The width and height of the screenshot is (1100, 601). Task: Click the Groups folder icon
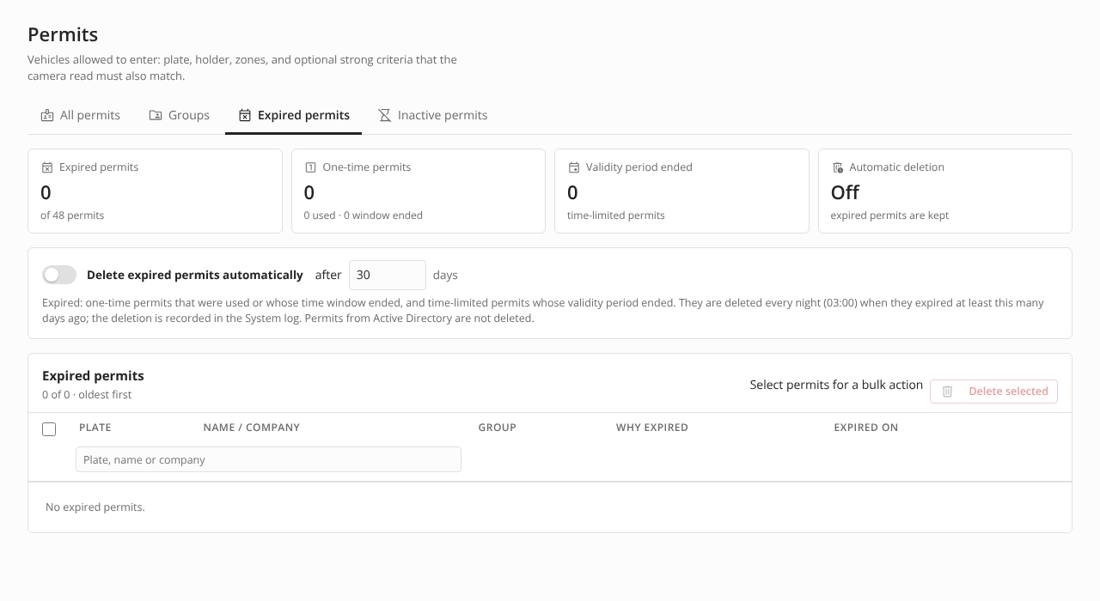click(x=155, y=115)
